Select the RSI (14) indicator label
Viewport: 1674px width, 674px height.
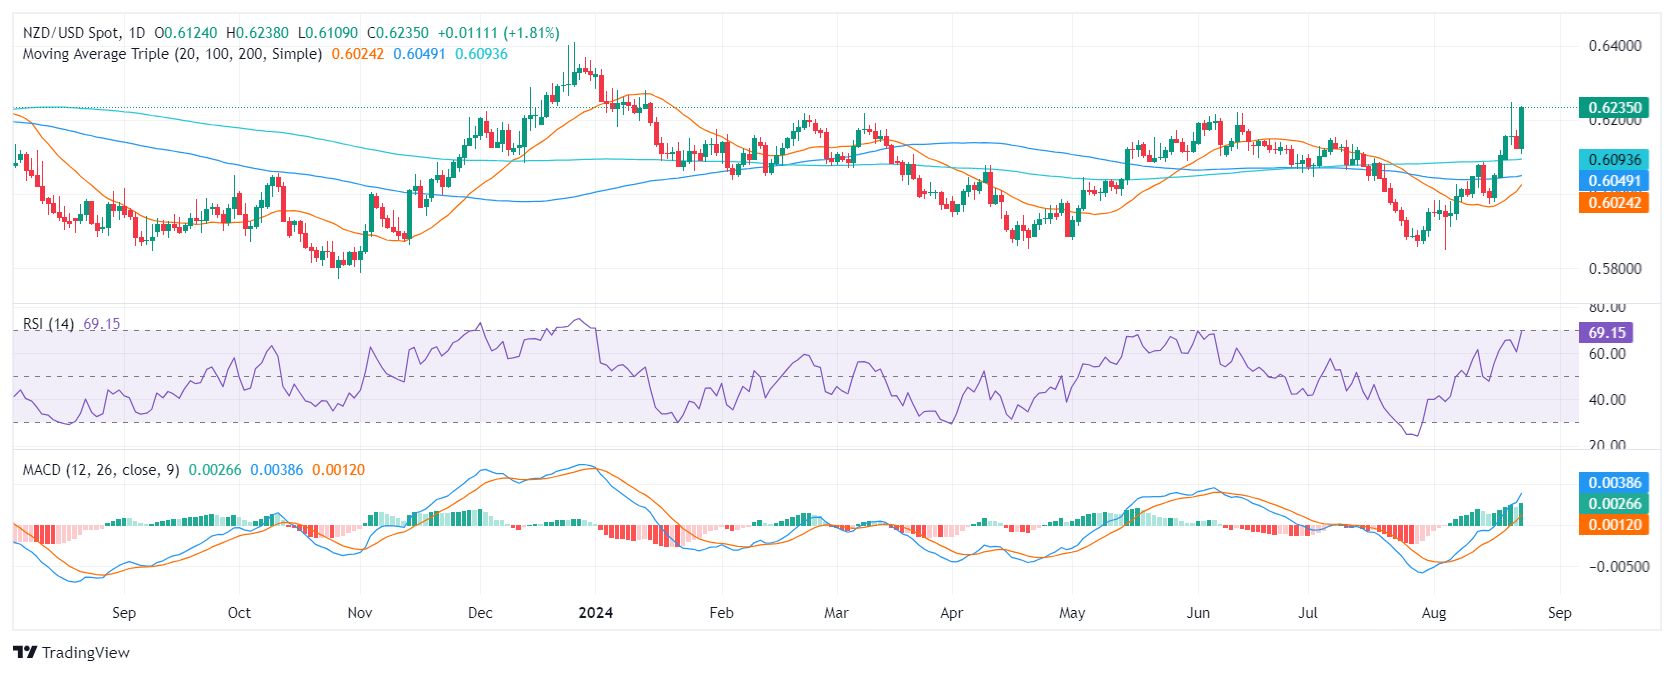(48, 324)
